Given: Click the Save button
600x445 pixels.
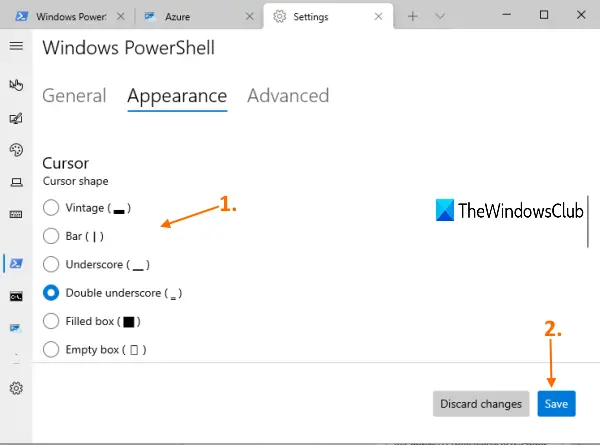Looking at the screenshot, I should (556, 404).
